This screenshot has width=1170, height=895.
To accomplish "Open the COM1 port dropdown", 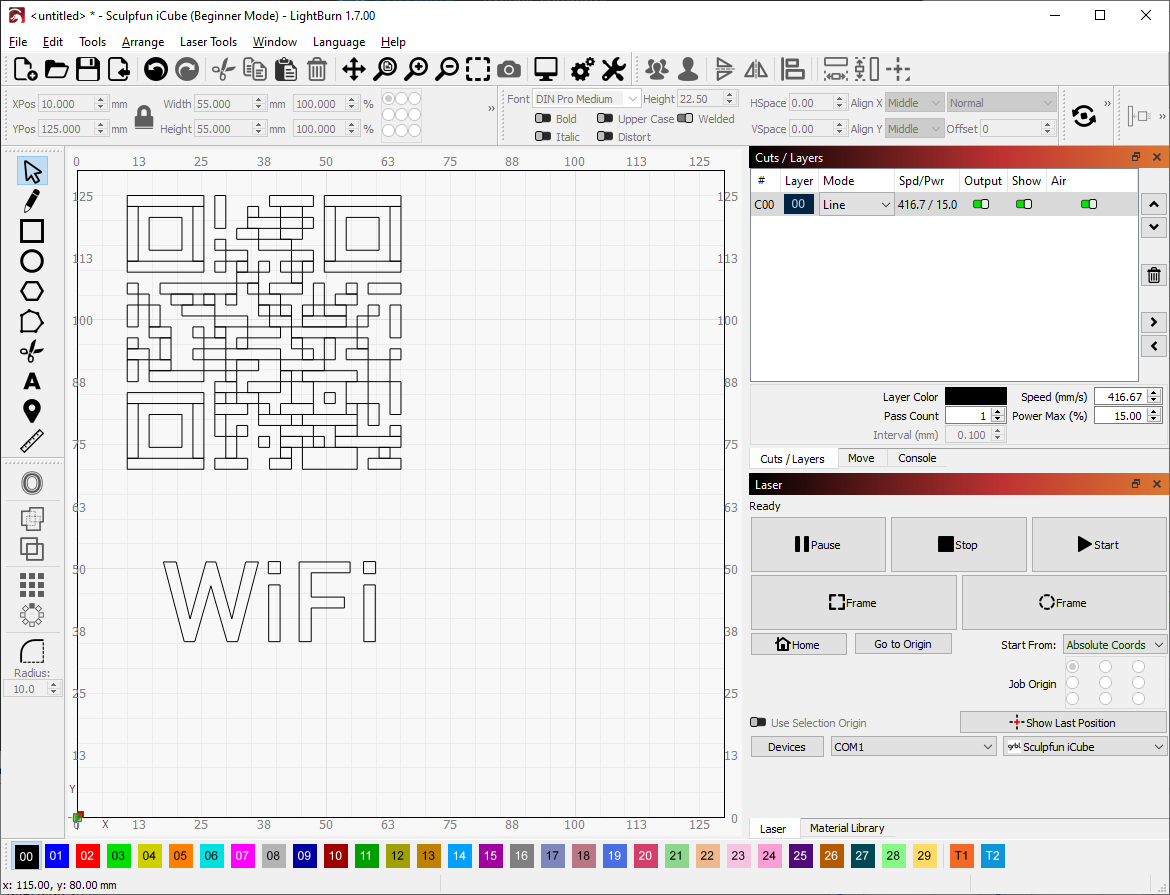I will click(x=912, y=747).
